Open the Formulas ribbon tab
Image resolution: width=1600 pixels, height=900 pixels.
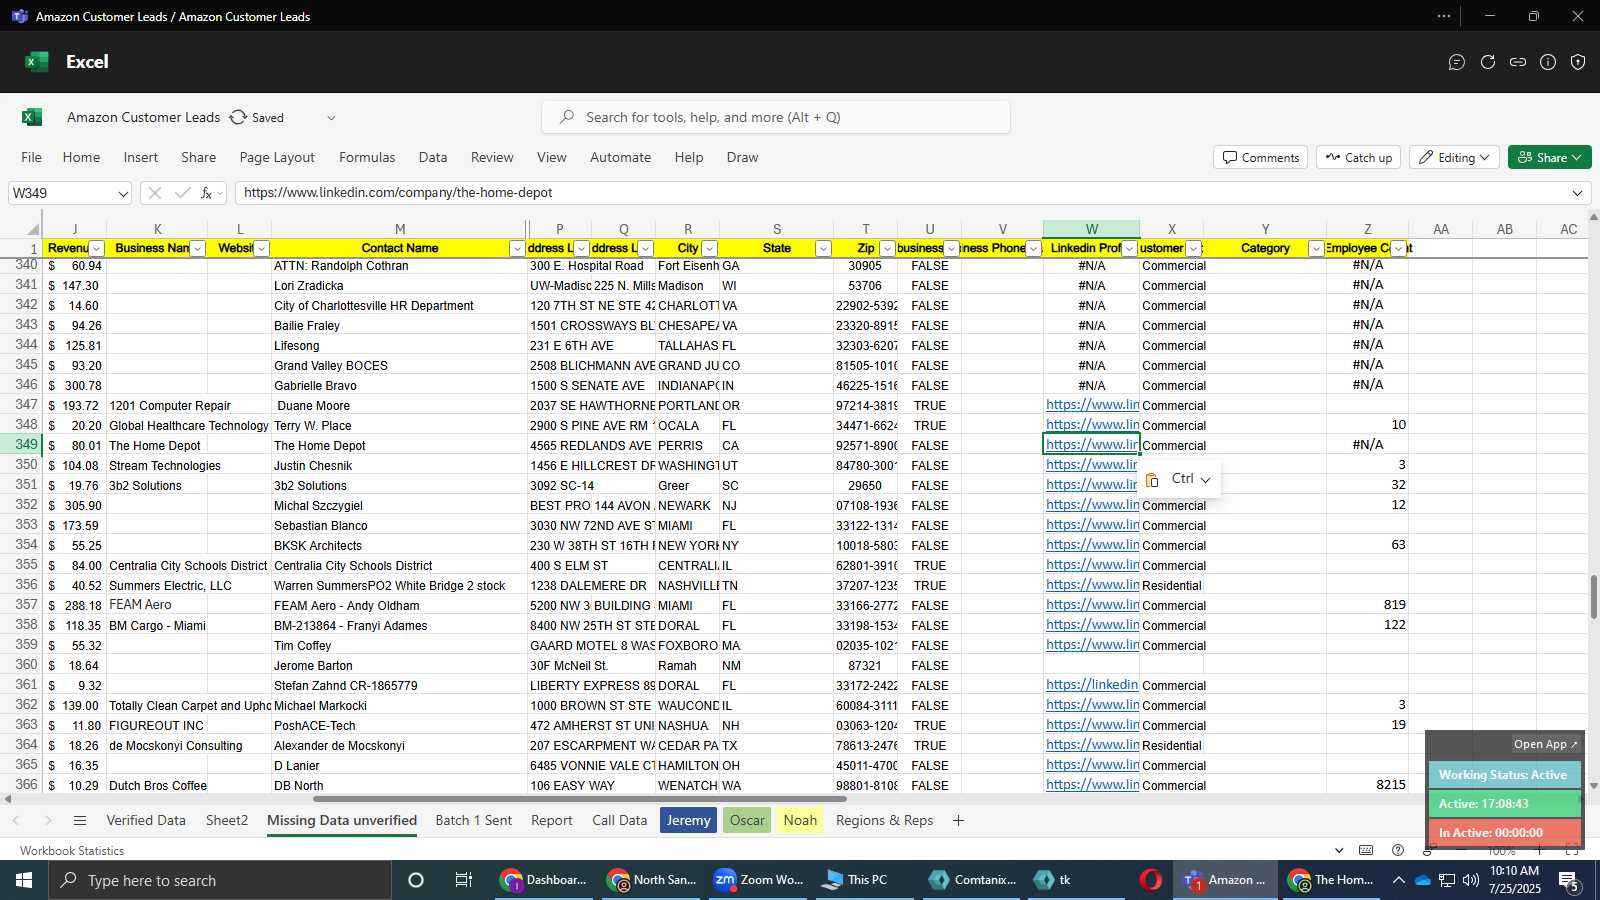[367, 158]
